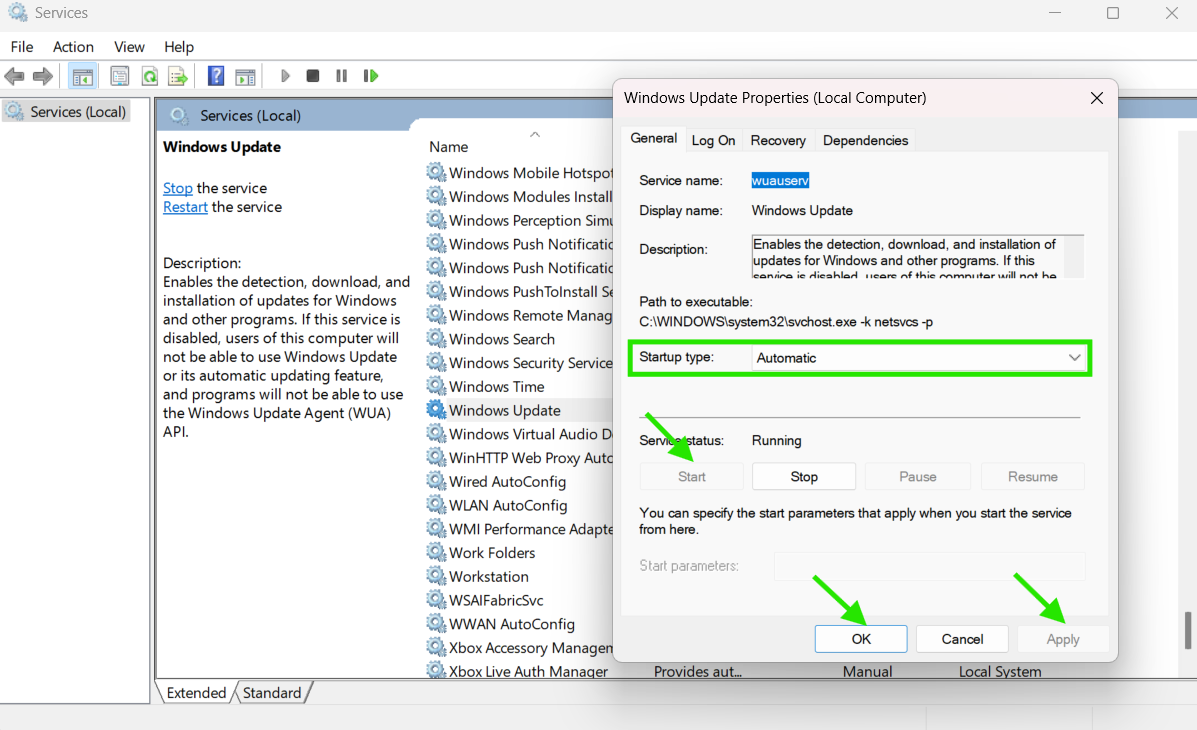Click the Back arrow toolbar icon

coord(15,76)
